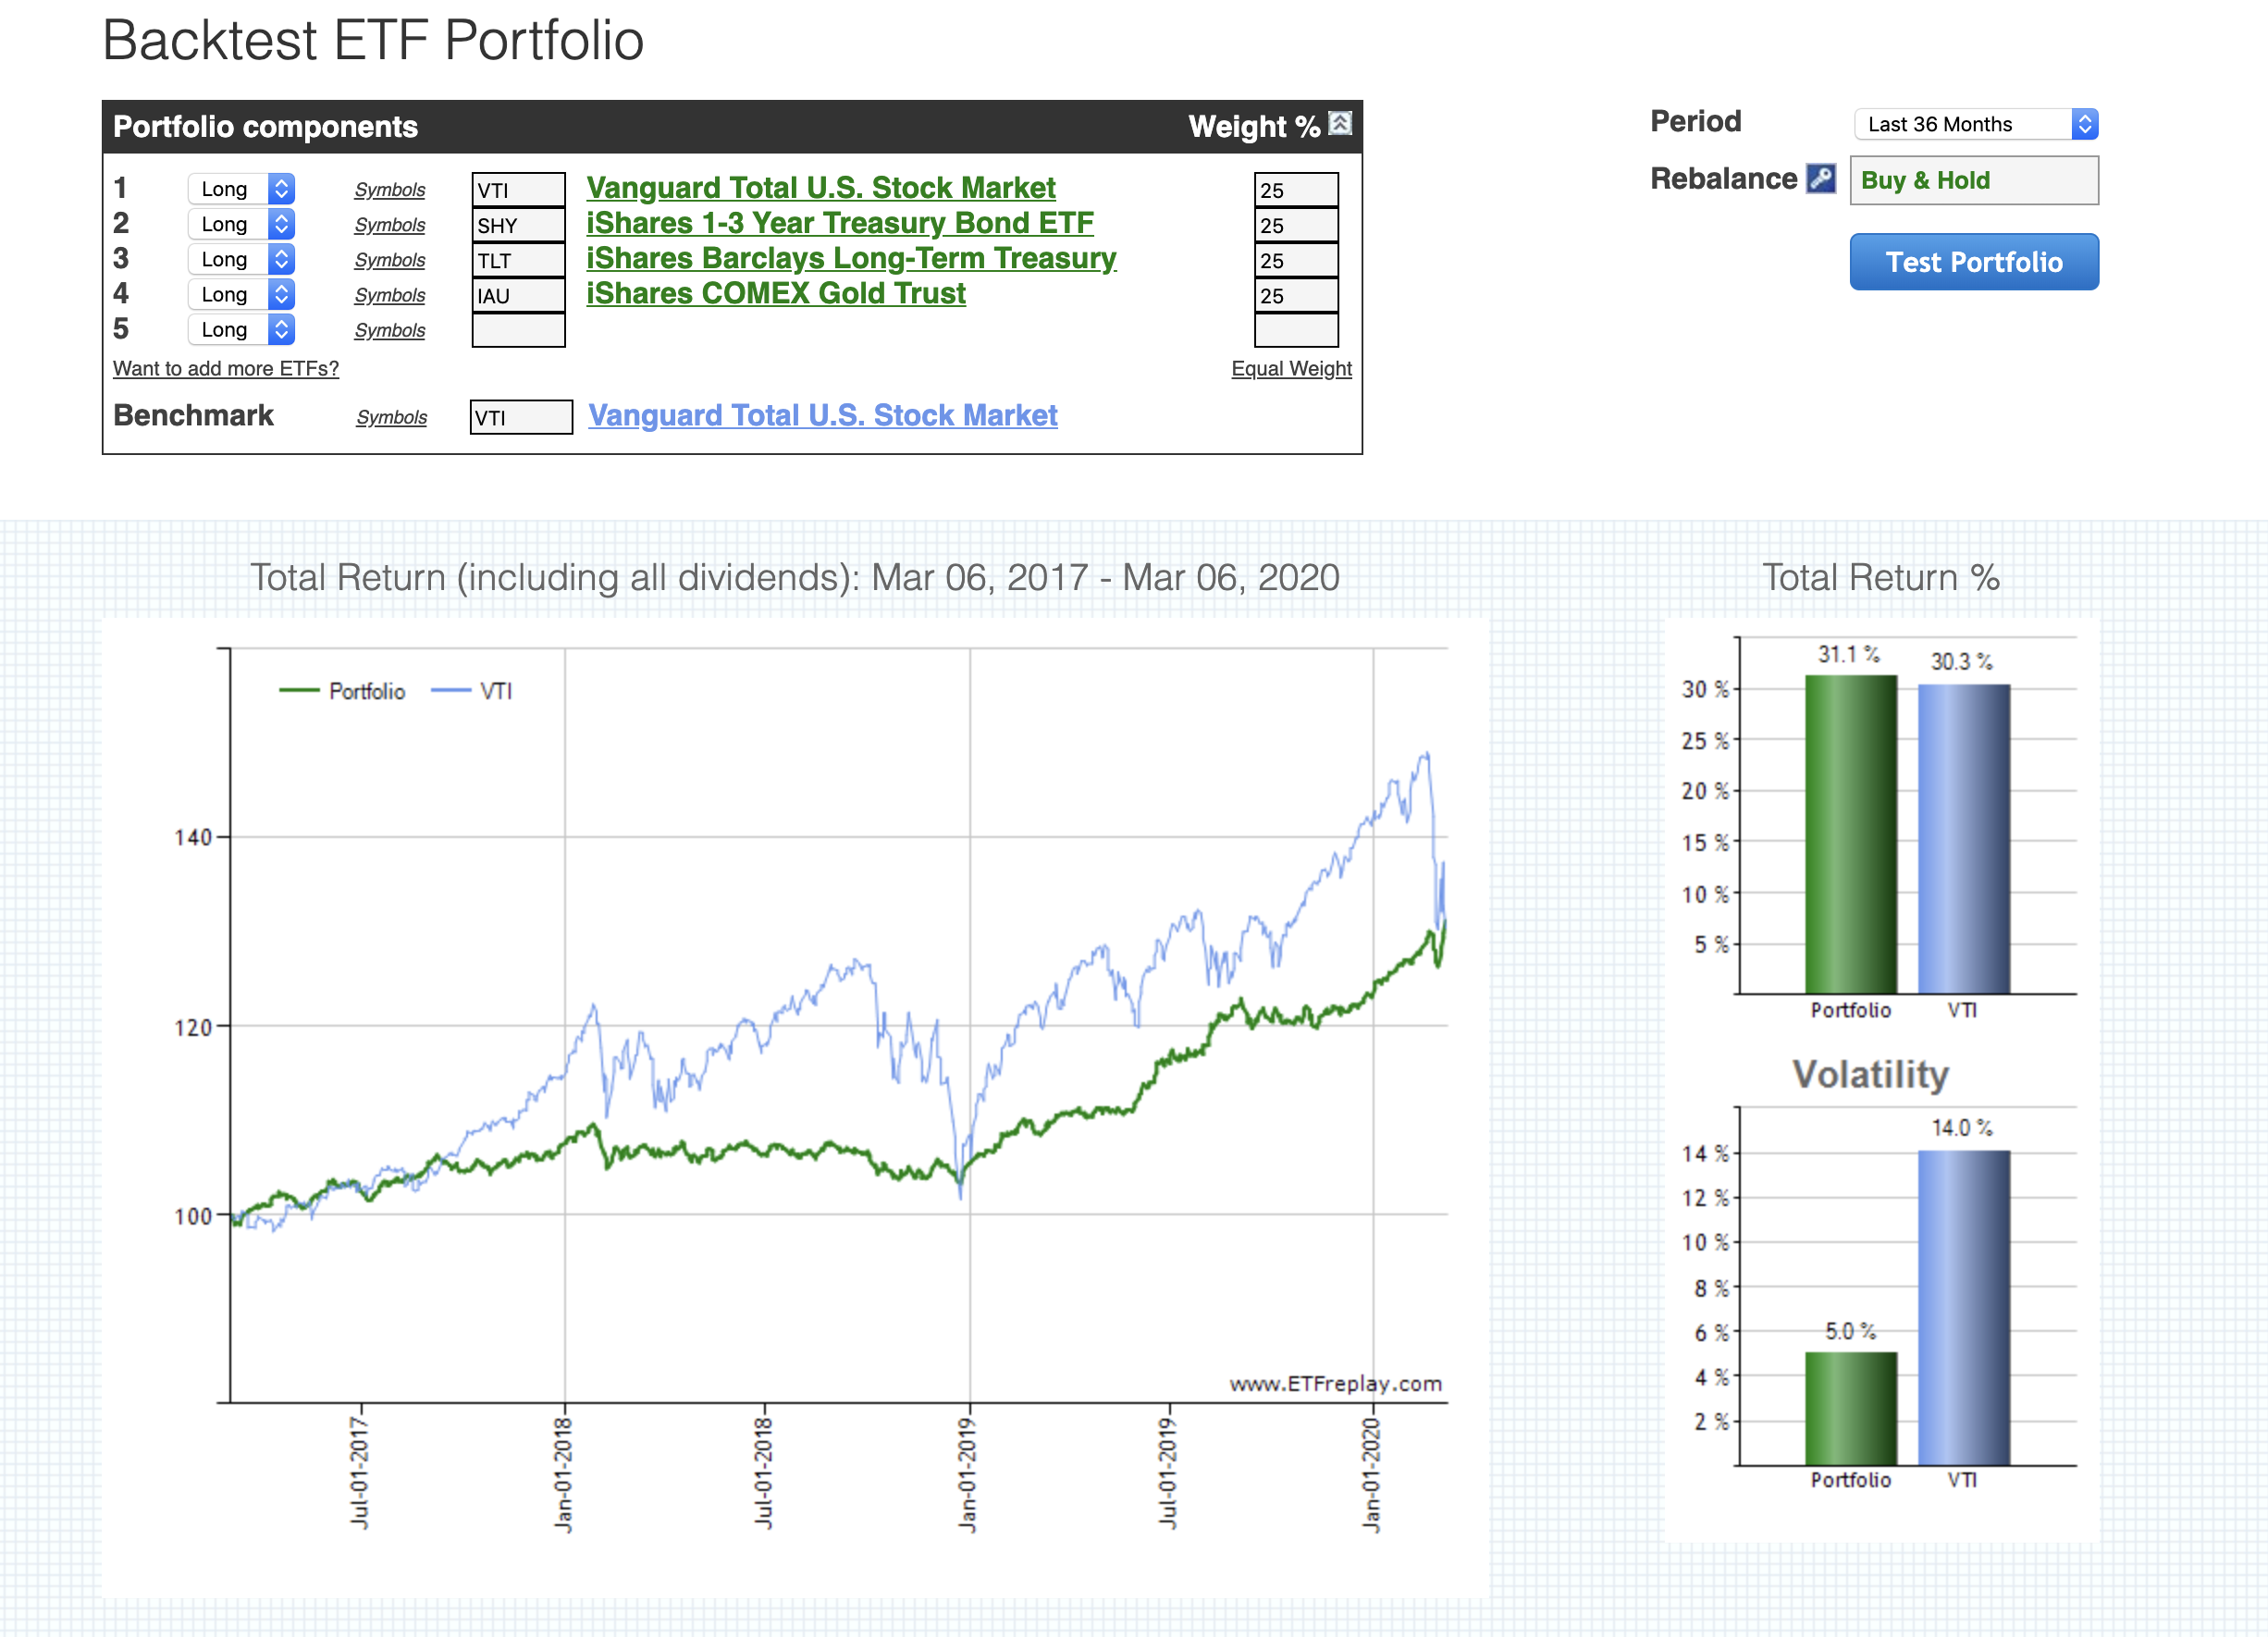
Task: Click the blue VTI Total Return bar
Action: (1964, 839)
